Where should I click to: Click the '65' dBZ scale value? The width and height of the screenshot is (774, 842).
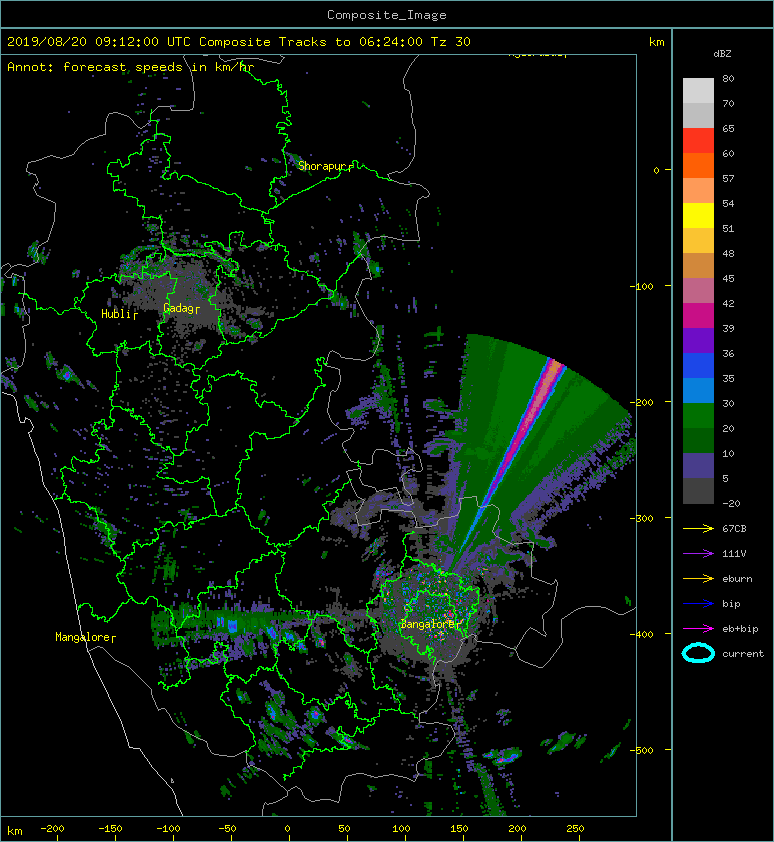pos(728,128)
